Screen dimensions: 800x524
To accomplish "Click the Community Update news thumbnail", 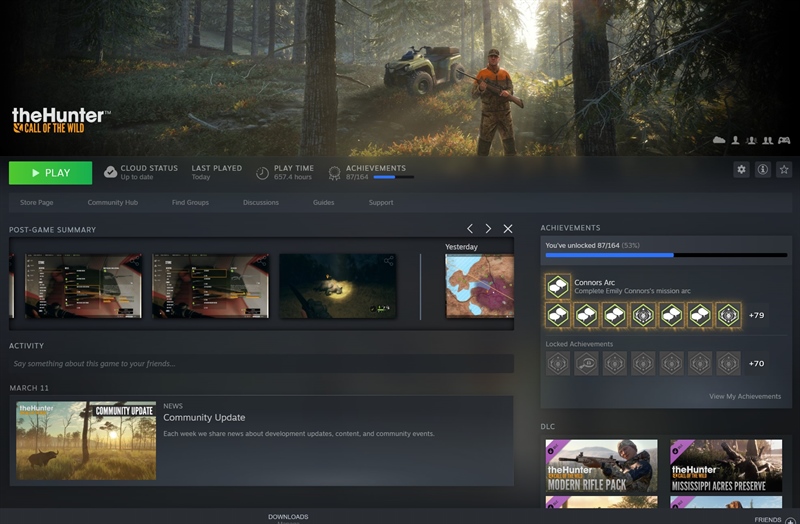I will pos(86,440).
